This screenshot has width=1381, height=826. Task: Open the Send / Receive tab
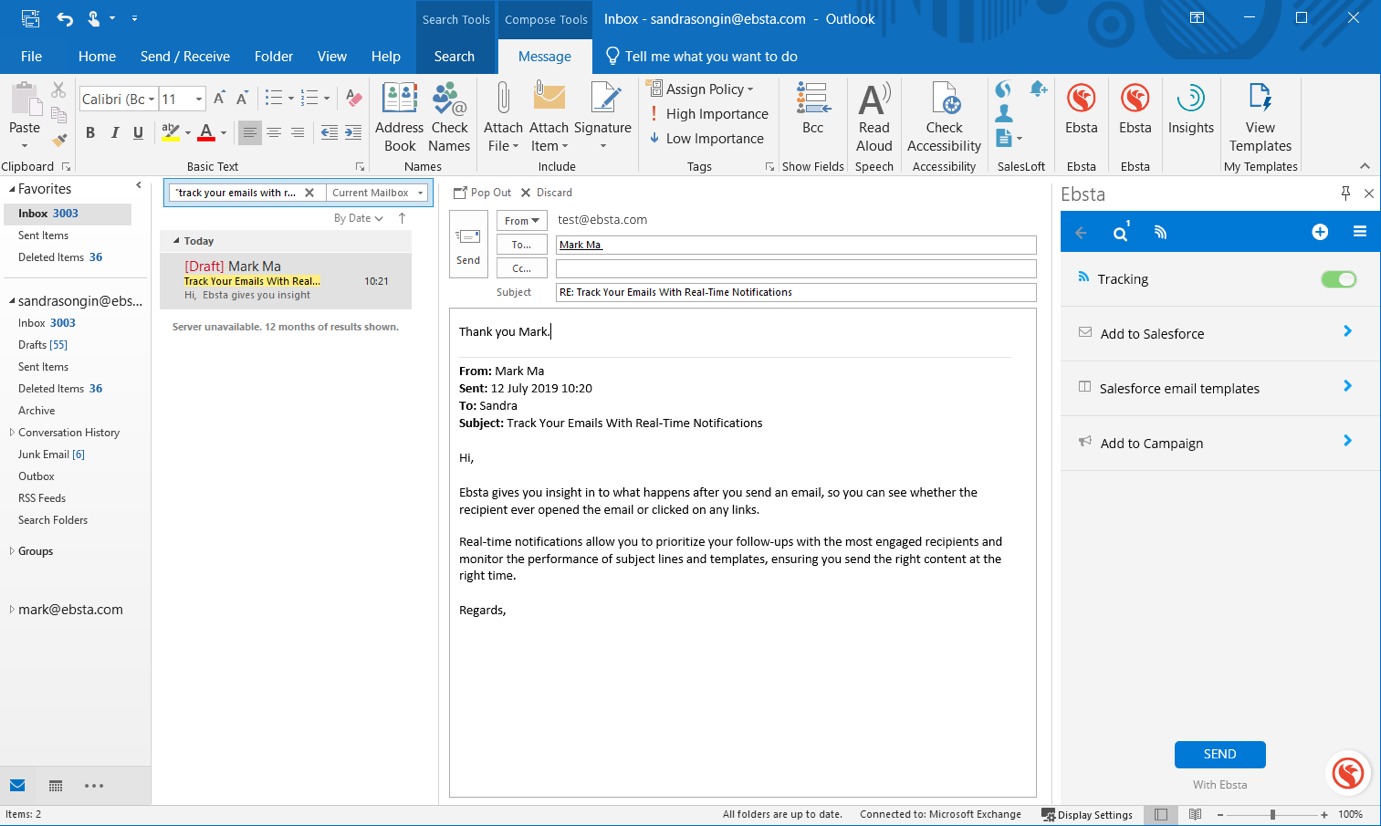[x=185, y=57]
